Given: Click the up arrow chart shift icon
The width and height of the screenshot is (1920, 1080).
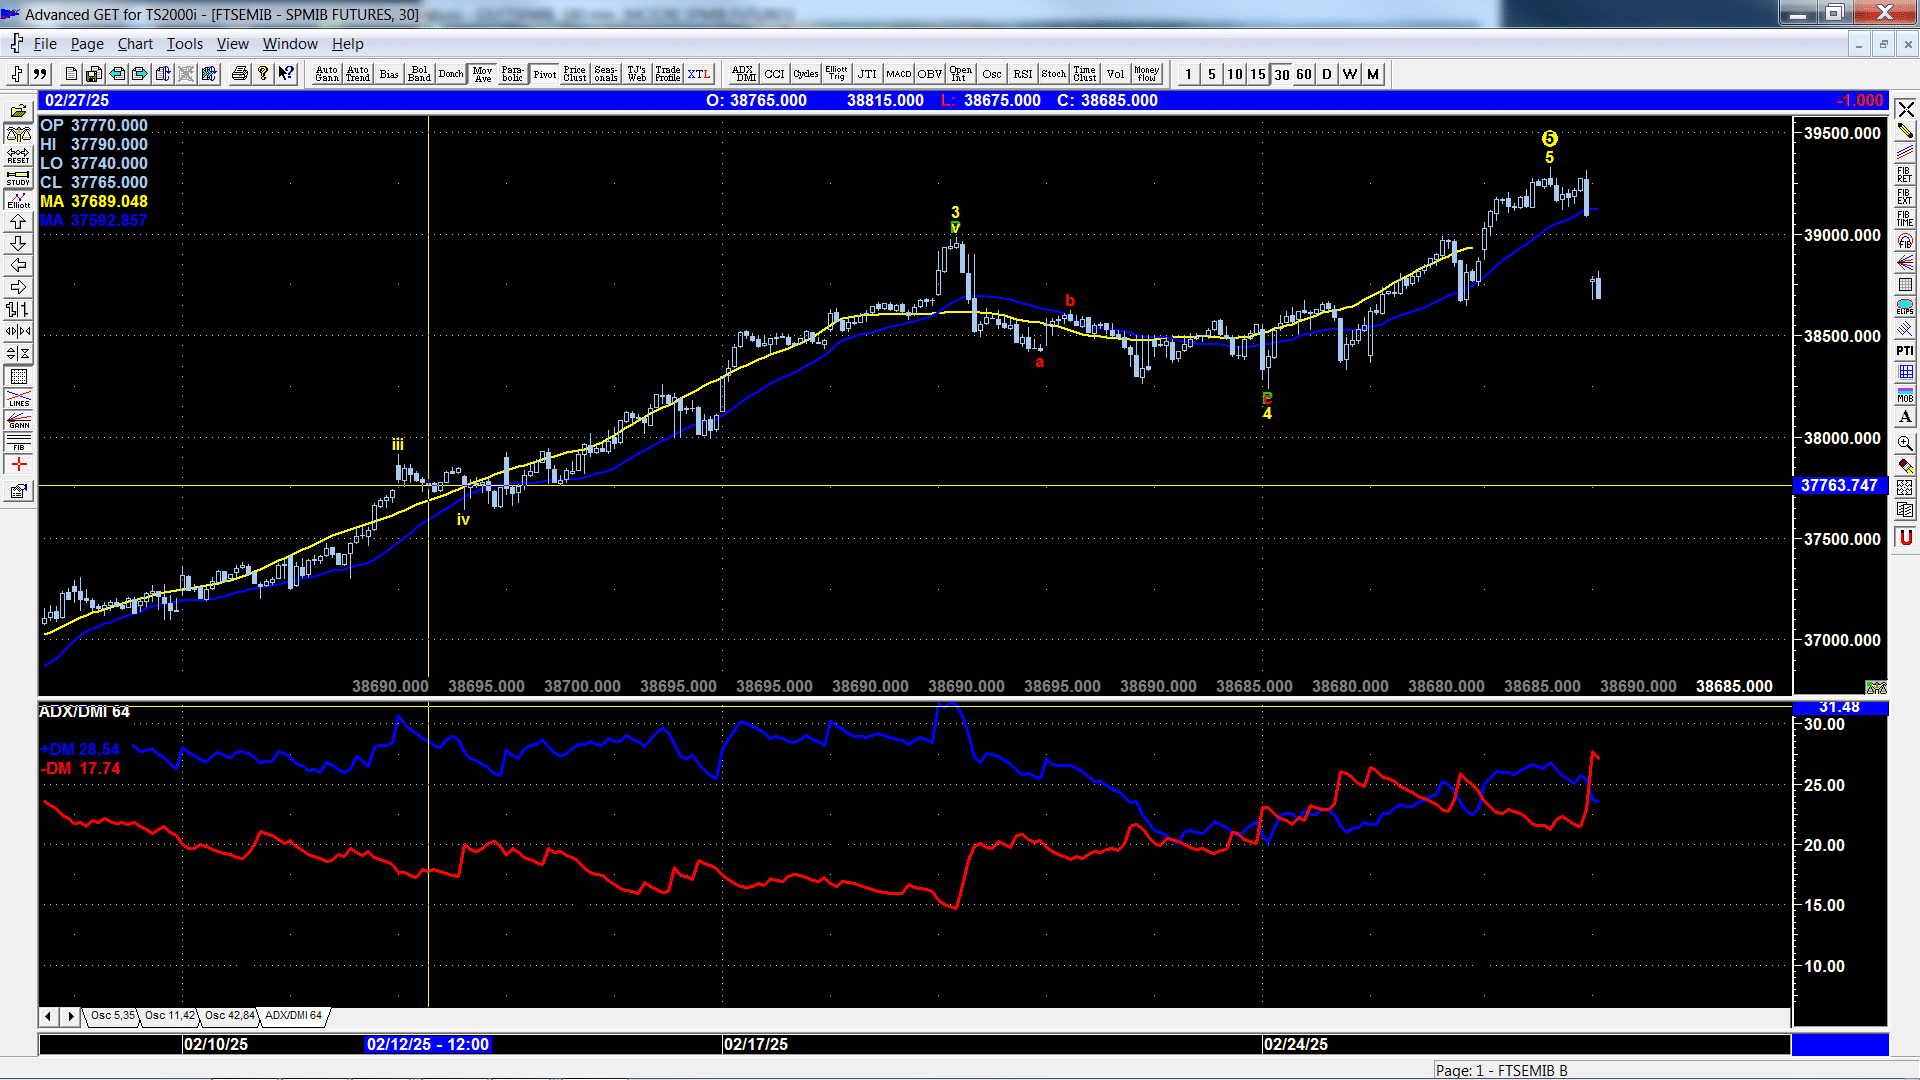Looking at the screenshot, I should point(18,222).
